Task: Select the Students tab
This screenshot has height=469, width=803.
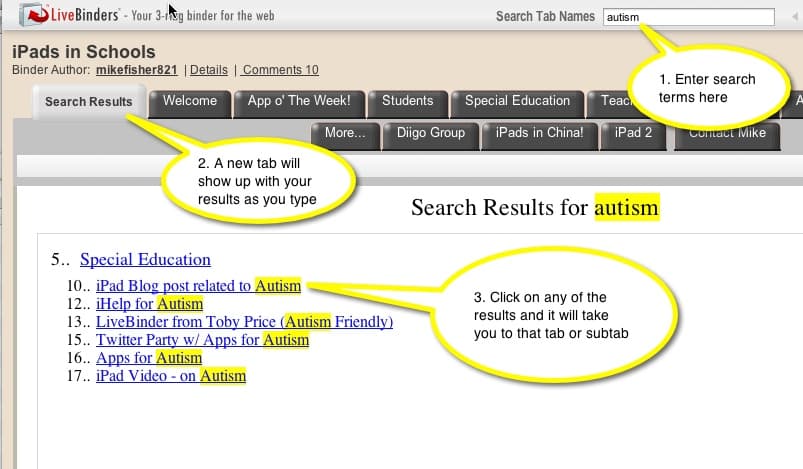Action: [408, 103]
